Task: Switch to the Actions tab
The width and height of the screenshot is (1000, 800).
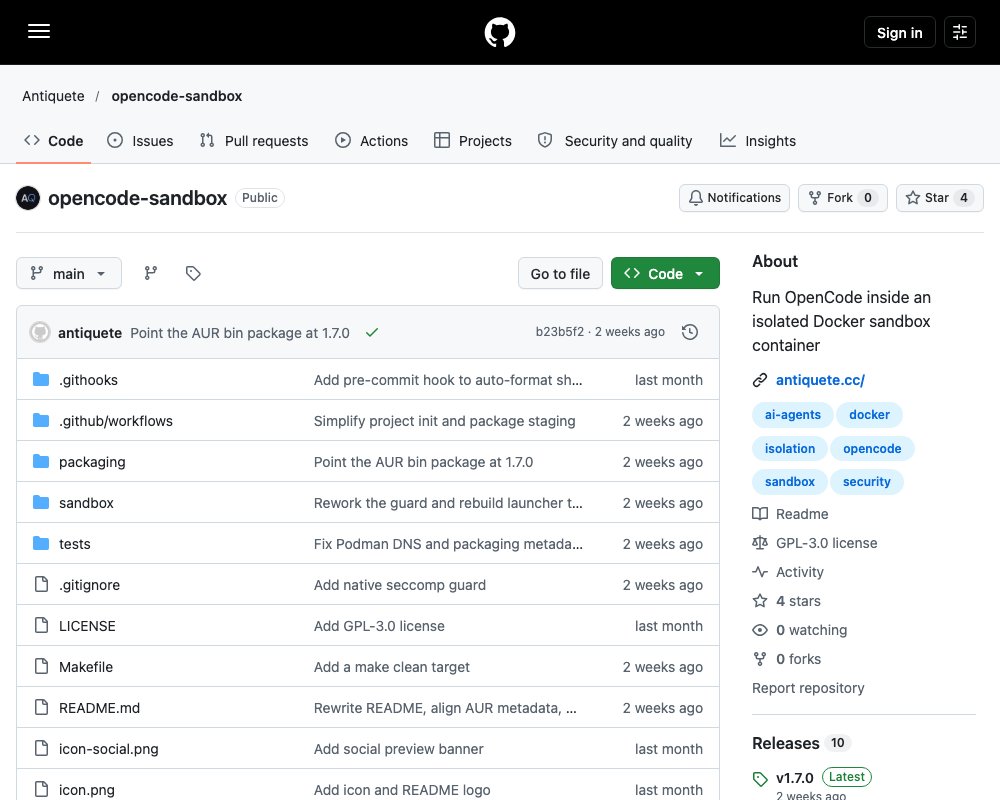Action: pos(371,141)
